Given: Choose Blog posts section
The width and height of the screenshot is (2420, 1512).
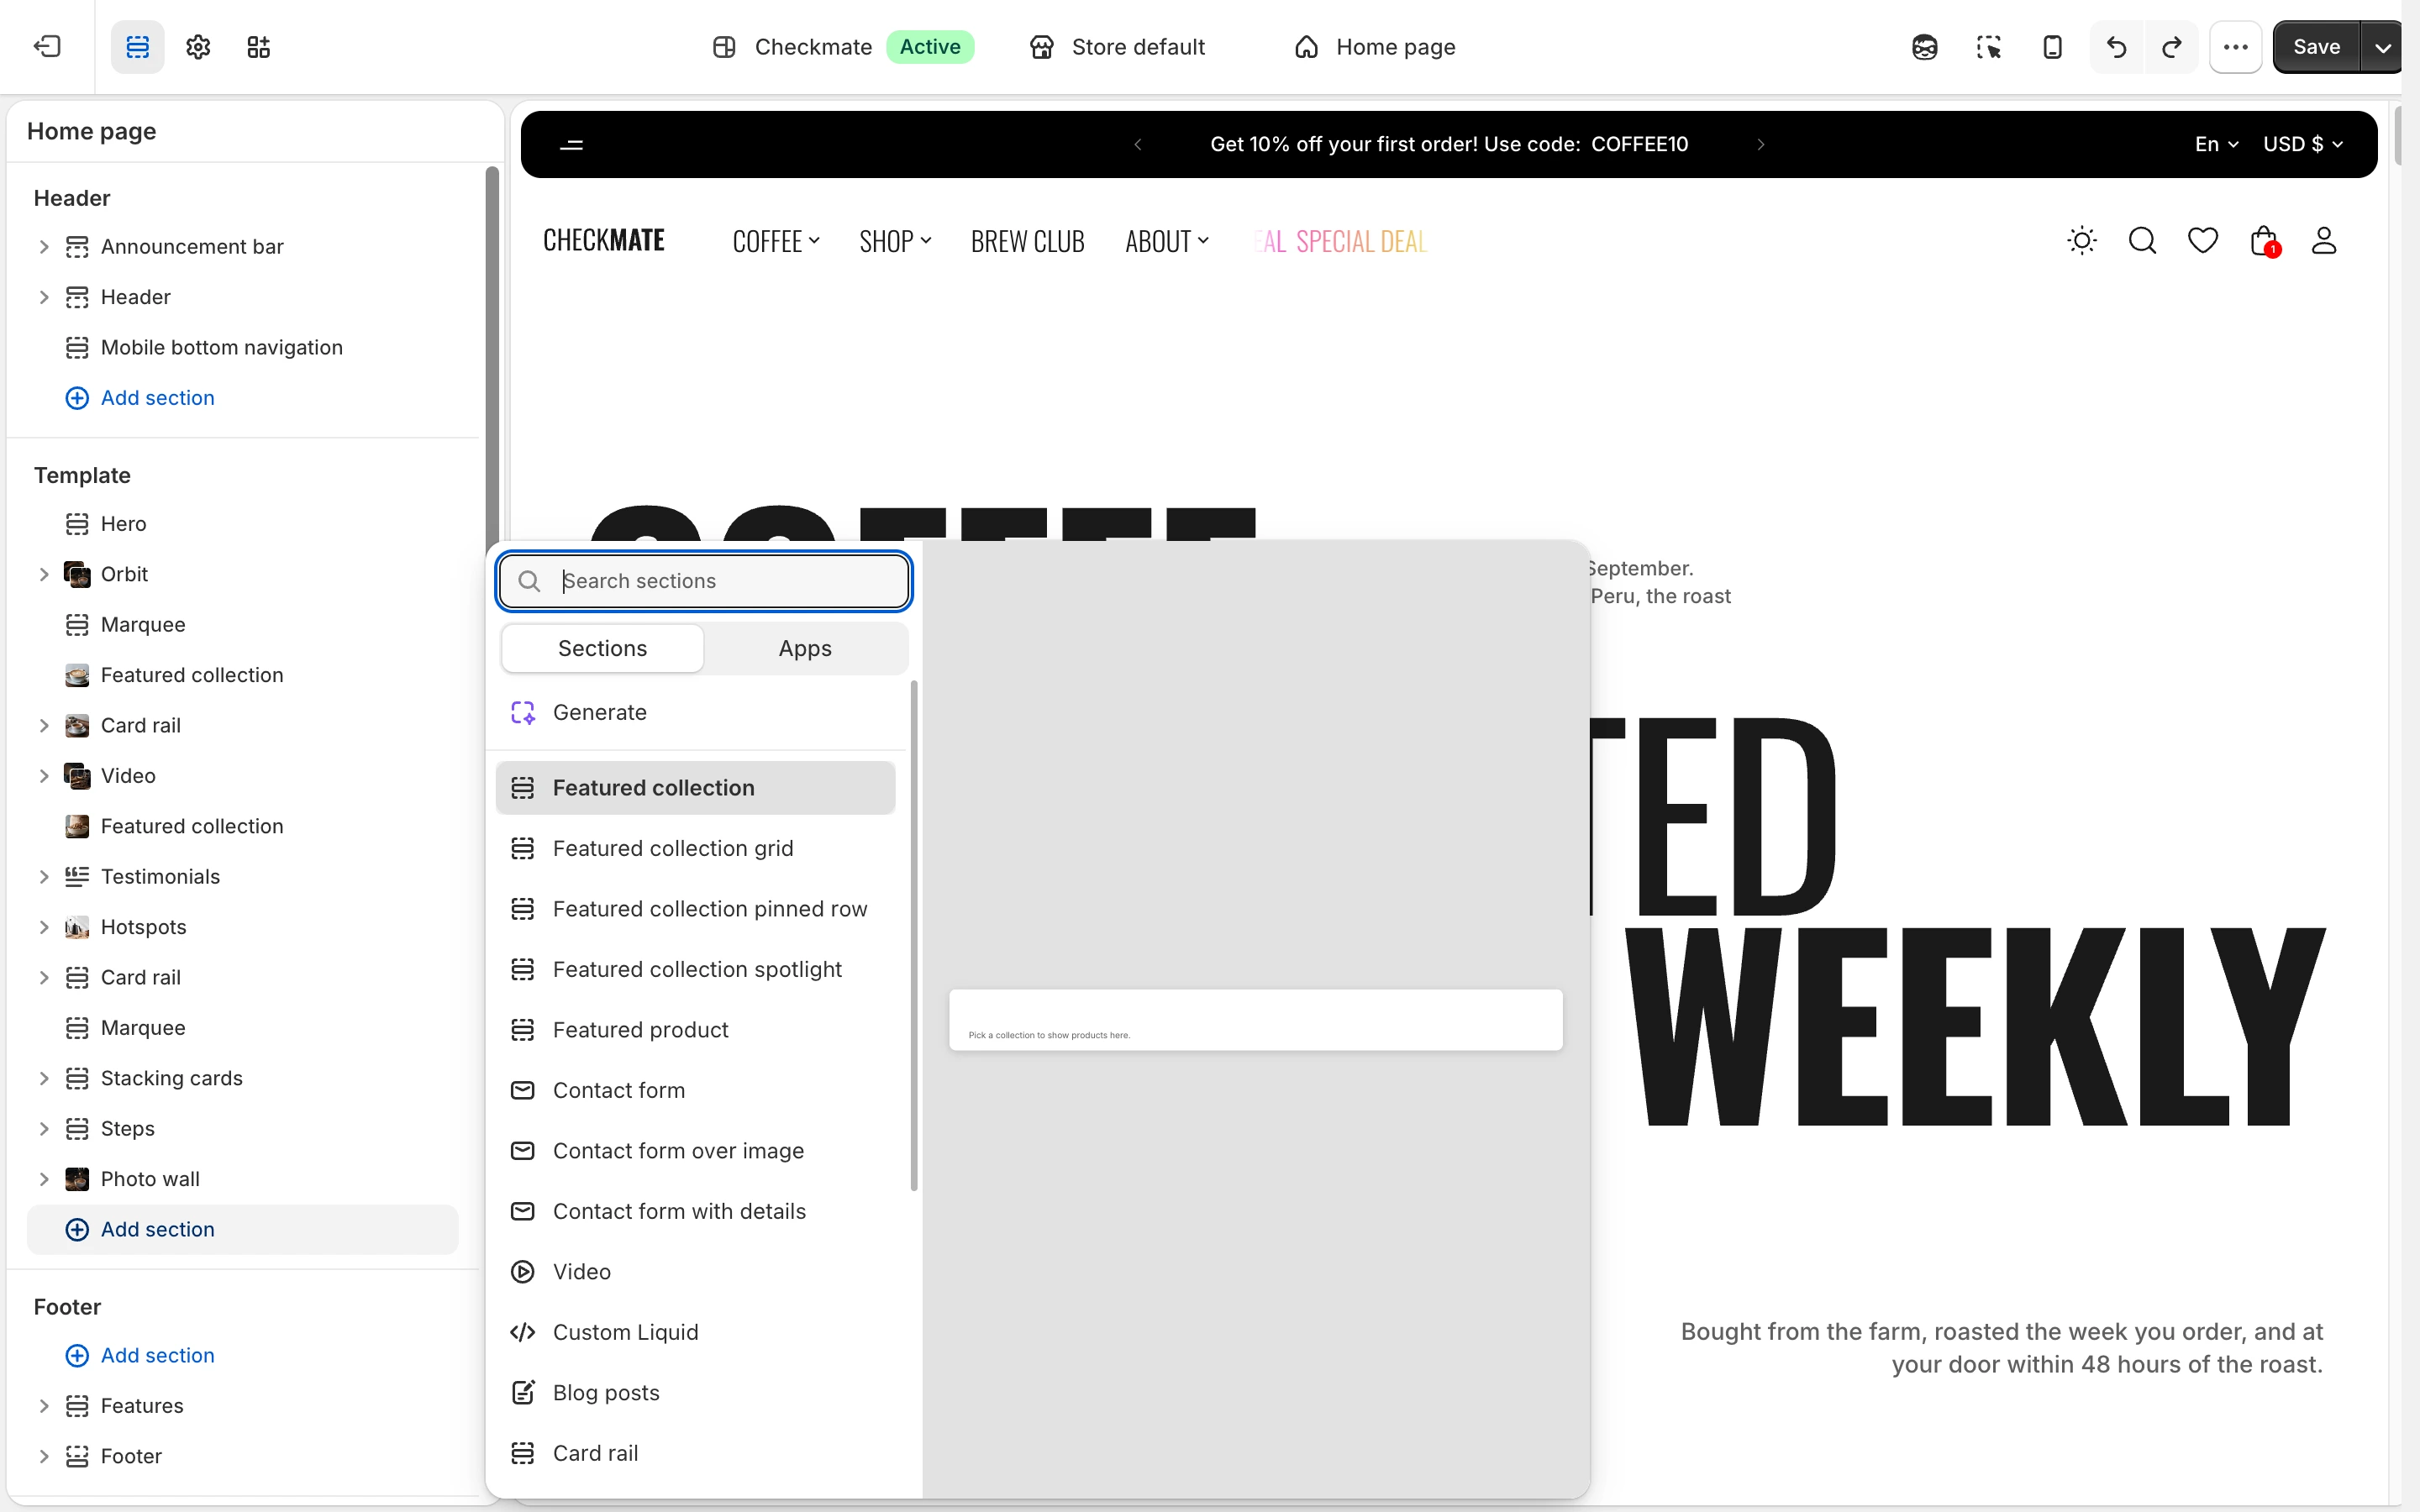Looking at the screenshot, I should [696, 1393].
